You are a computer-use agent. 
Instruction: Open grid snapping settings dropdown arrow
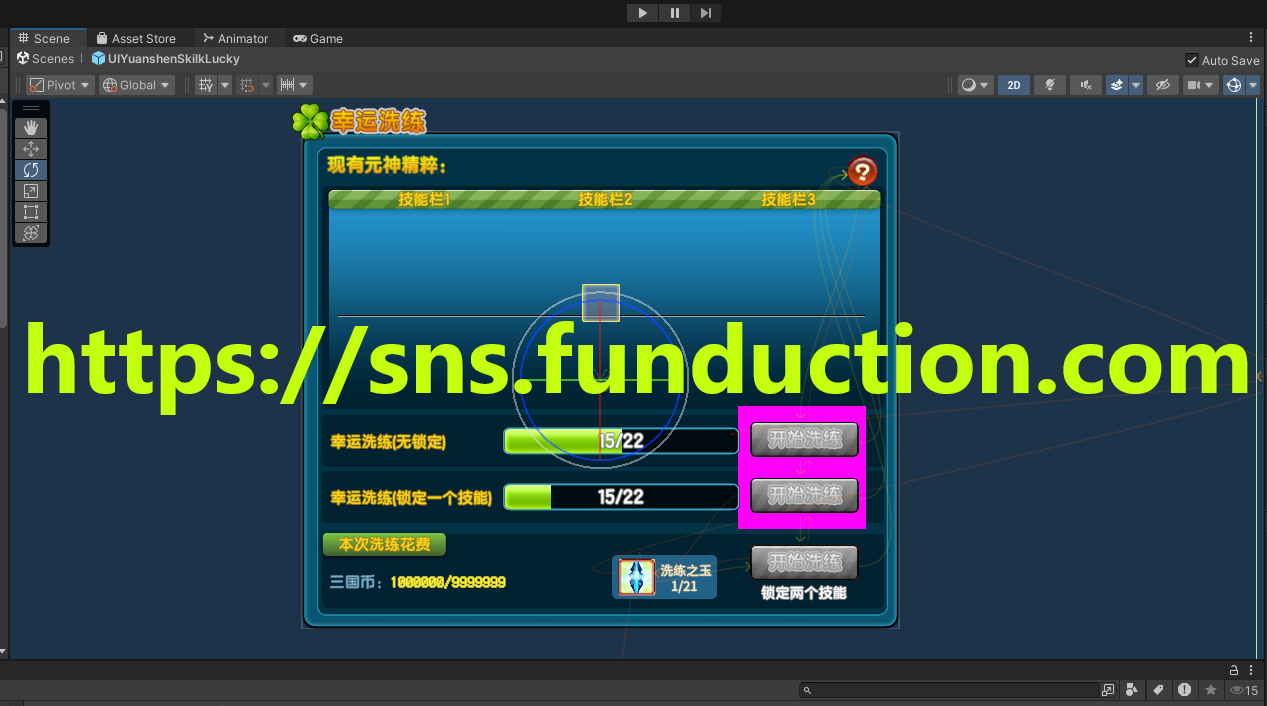(x=266, y=85)
